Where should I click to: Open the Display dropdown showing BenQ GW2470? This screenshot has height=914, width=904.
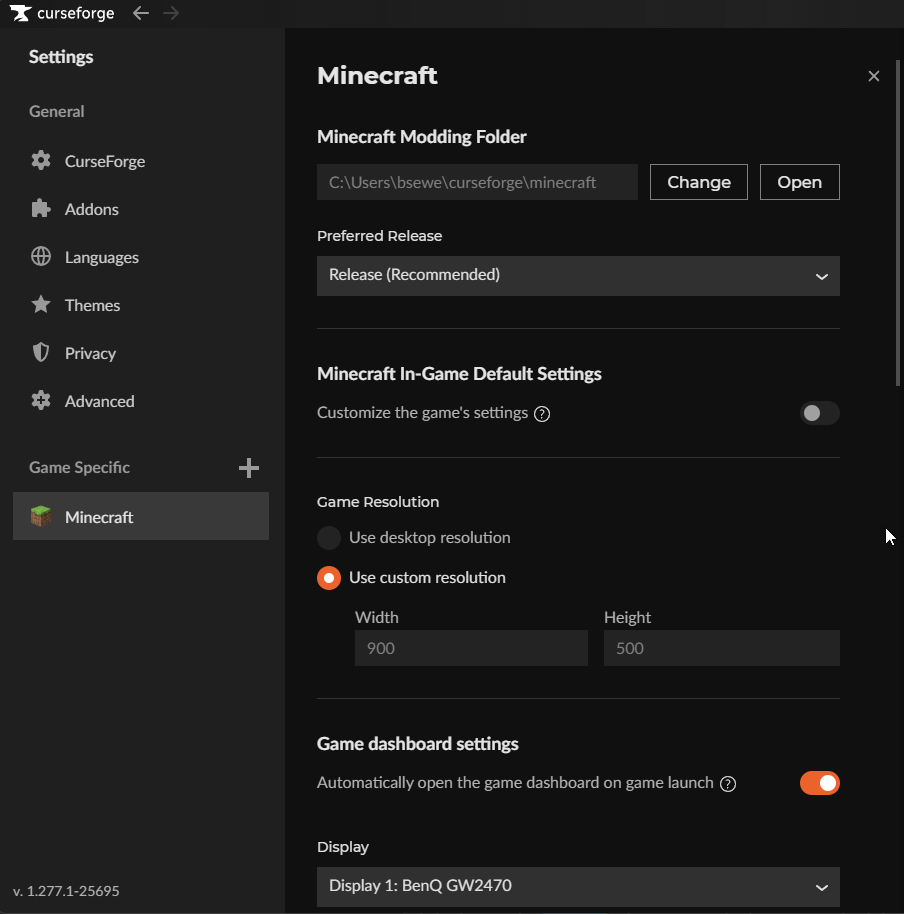tap(578, 887)
